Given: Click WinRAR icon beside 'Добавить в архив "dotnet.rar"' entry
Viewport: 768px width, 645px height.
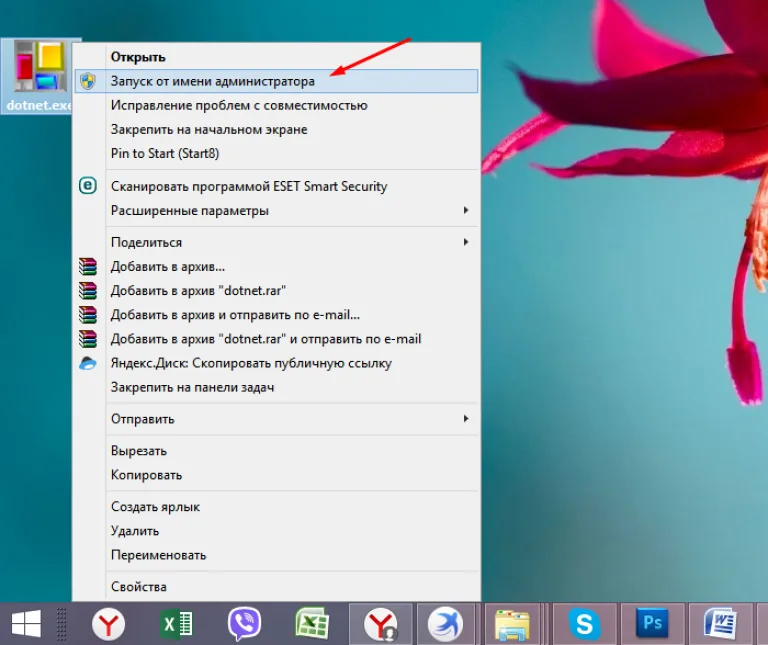Looking at the screenshot, I should click(88, 290).
